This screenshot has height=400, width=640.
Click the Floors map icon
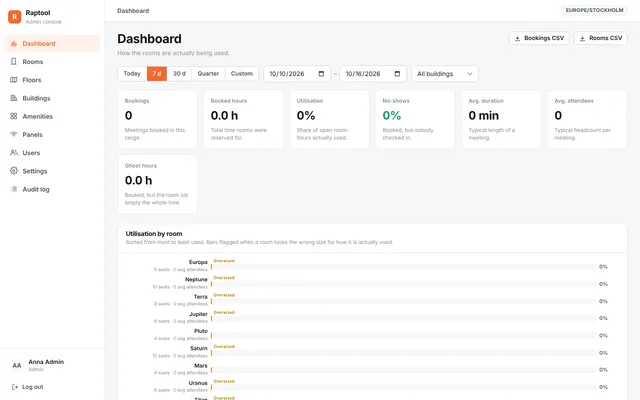click(x=14, y=80)
